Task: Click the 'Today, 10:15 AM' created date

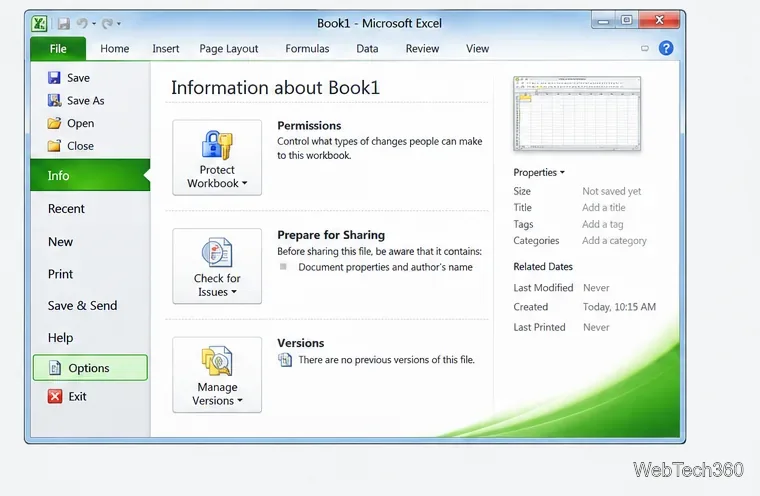Action: pyautogui.click(x=619, y=307)
